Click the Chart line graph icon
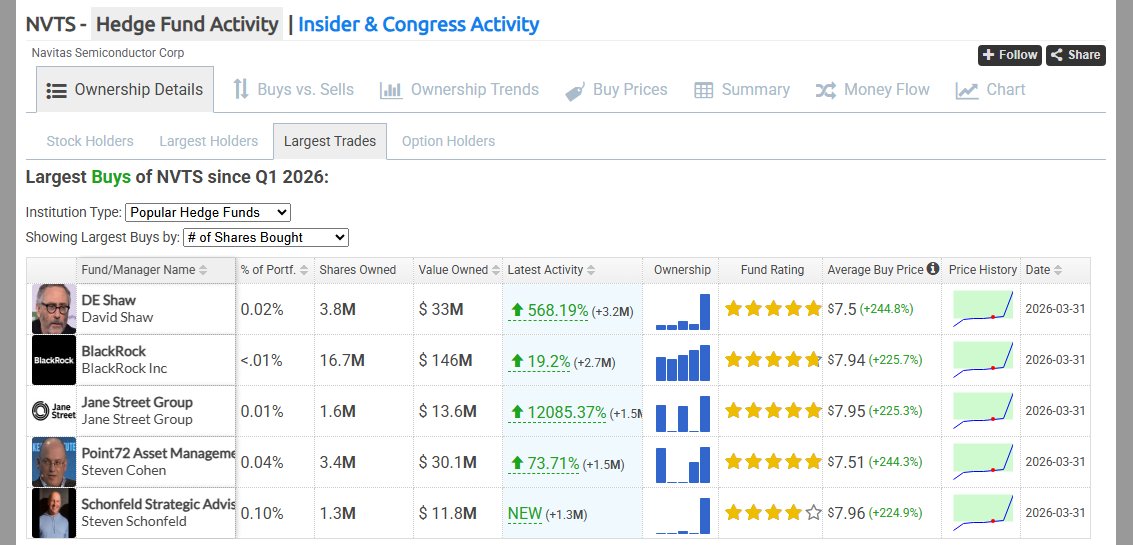 point(967,90)
